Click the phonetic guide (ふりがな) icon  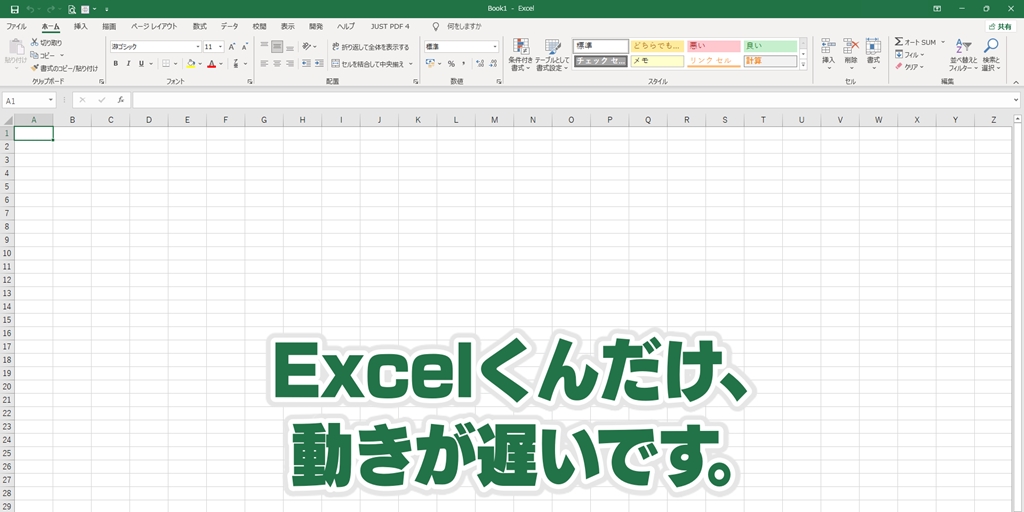point(236,63)
